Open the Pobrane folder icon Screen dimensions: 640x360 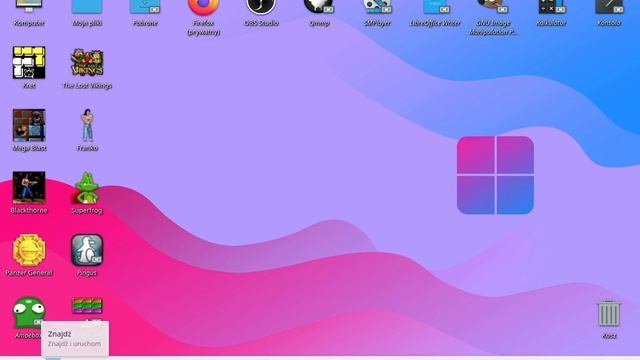pos(145,6)
